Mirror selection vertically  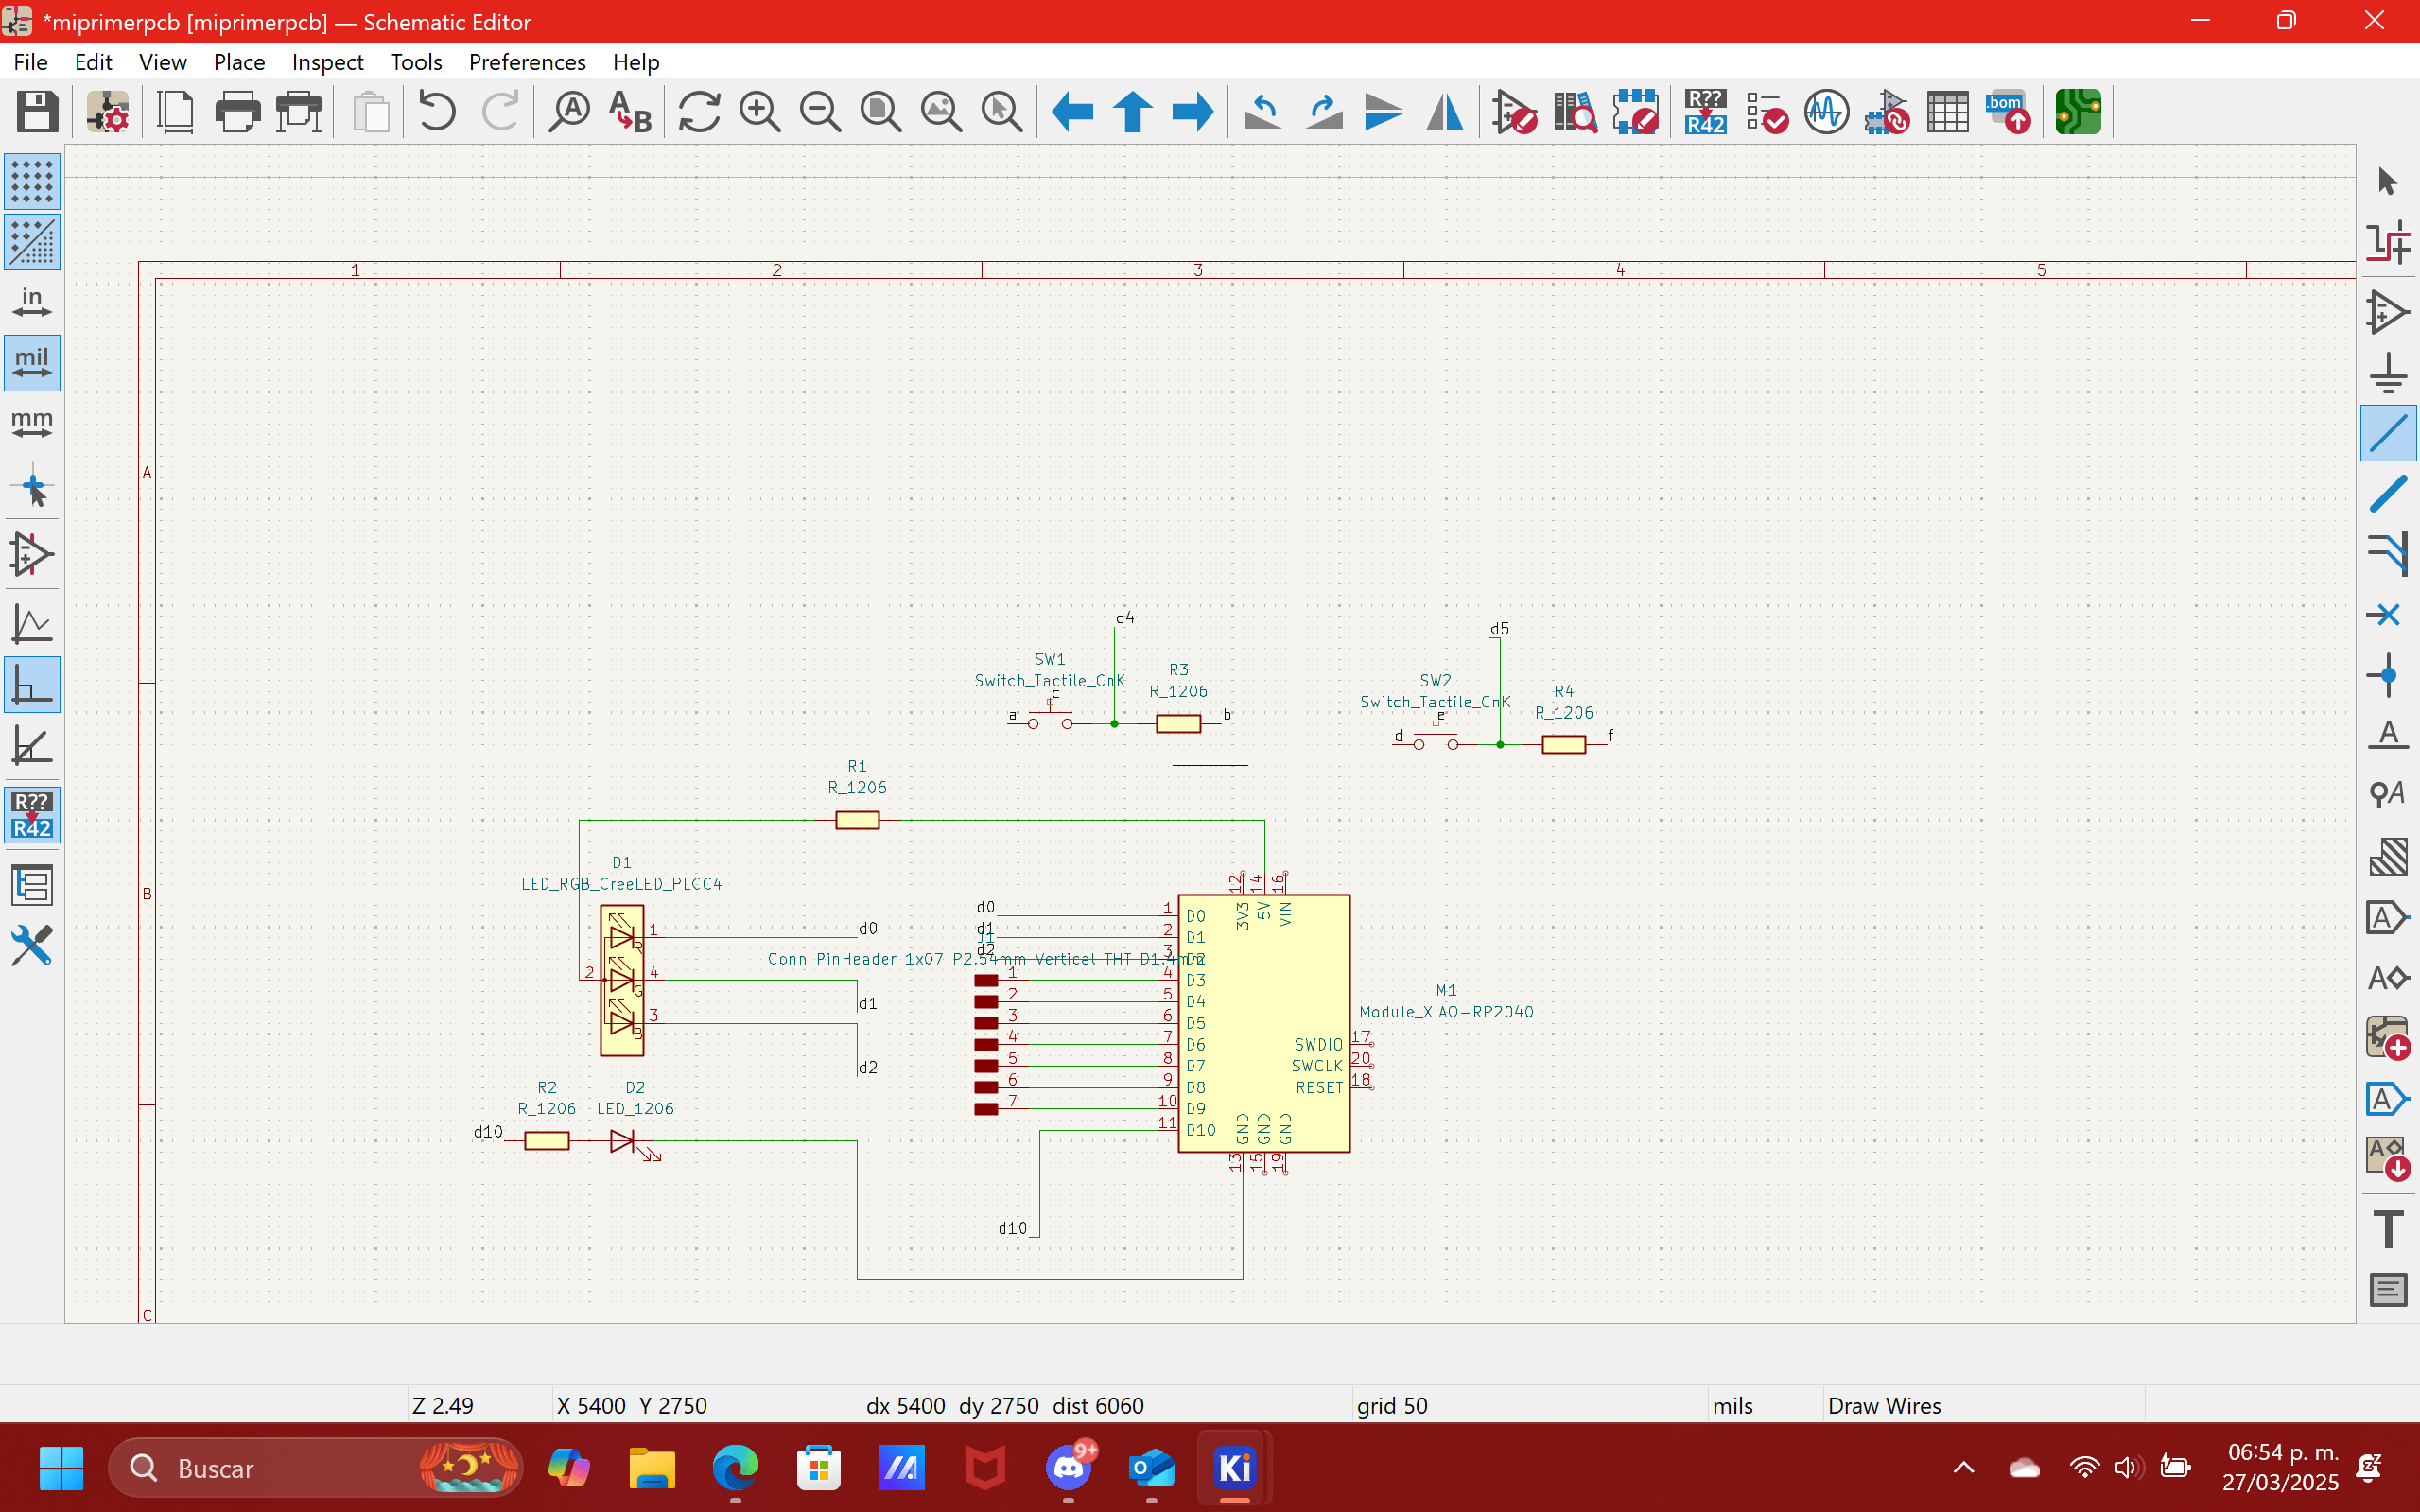pyautogui.click(x=1384, y=111)
